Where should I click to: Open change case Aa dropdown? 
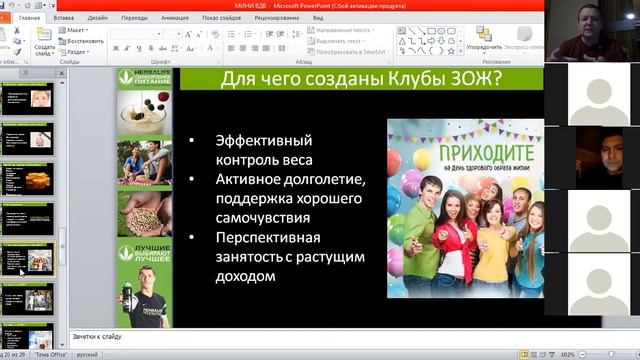click(191, 48)
